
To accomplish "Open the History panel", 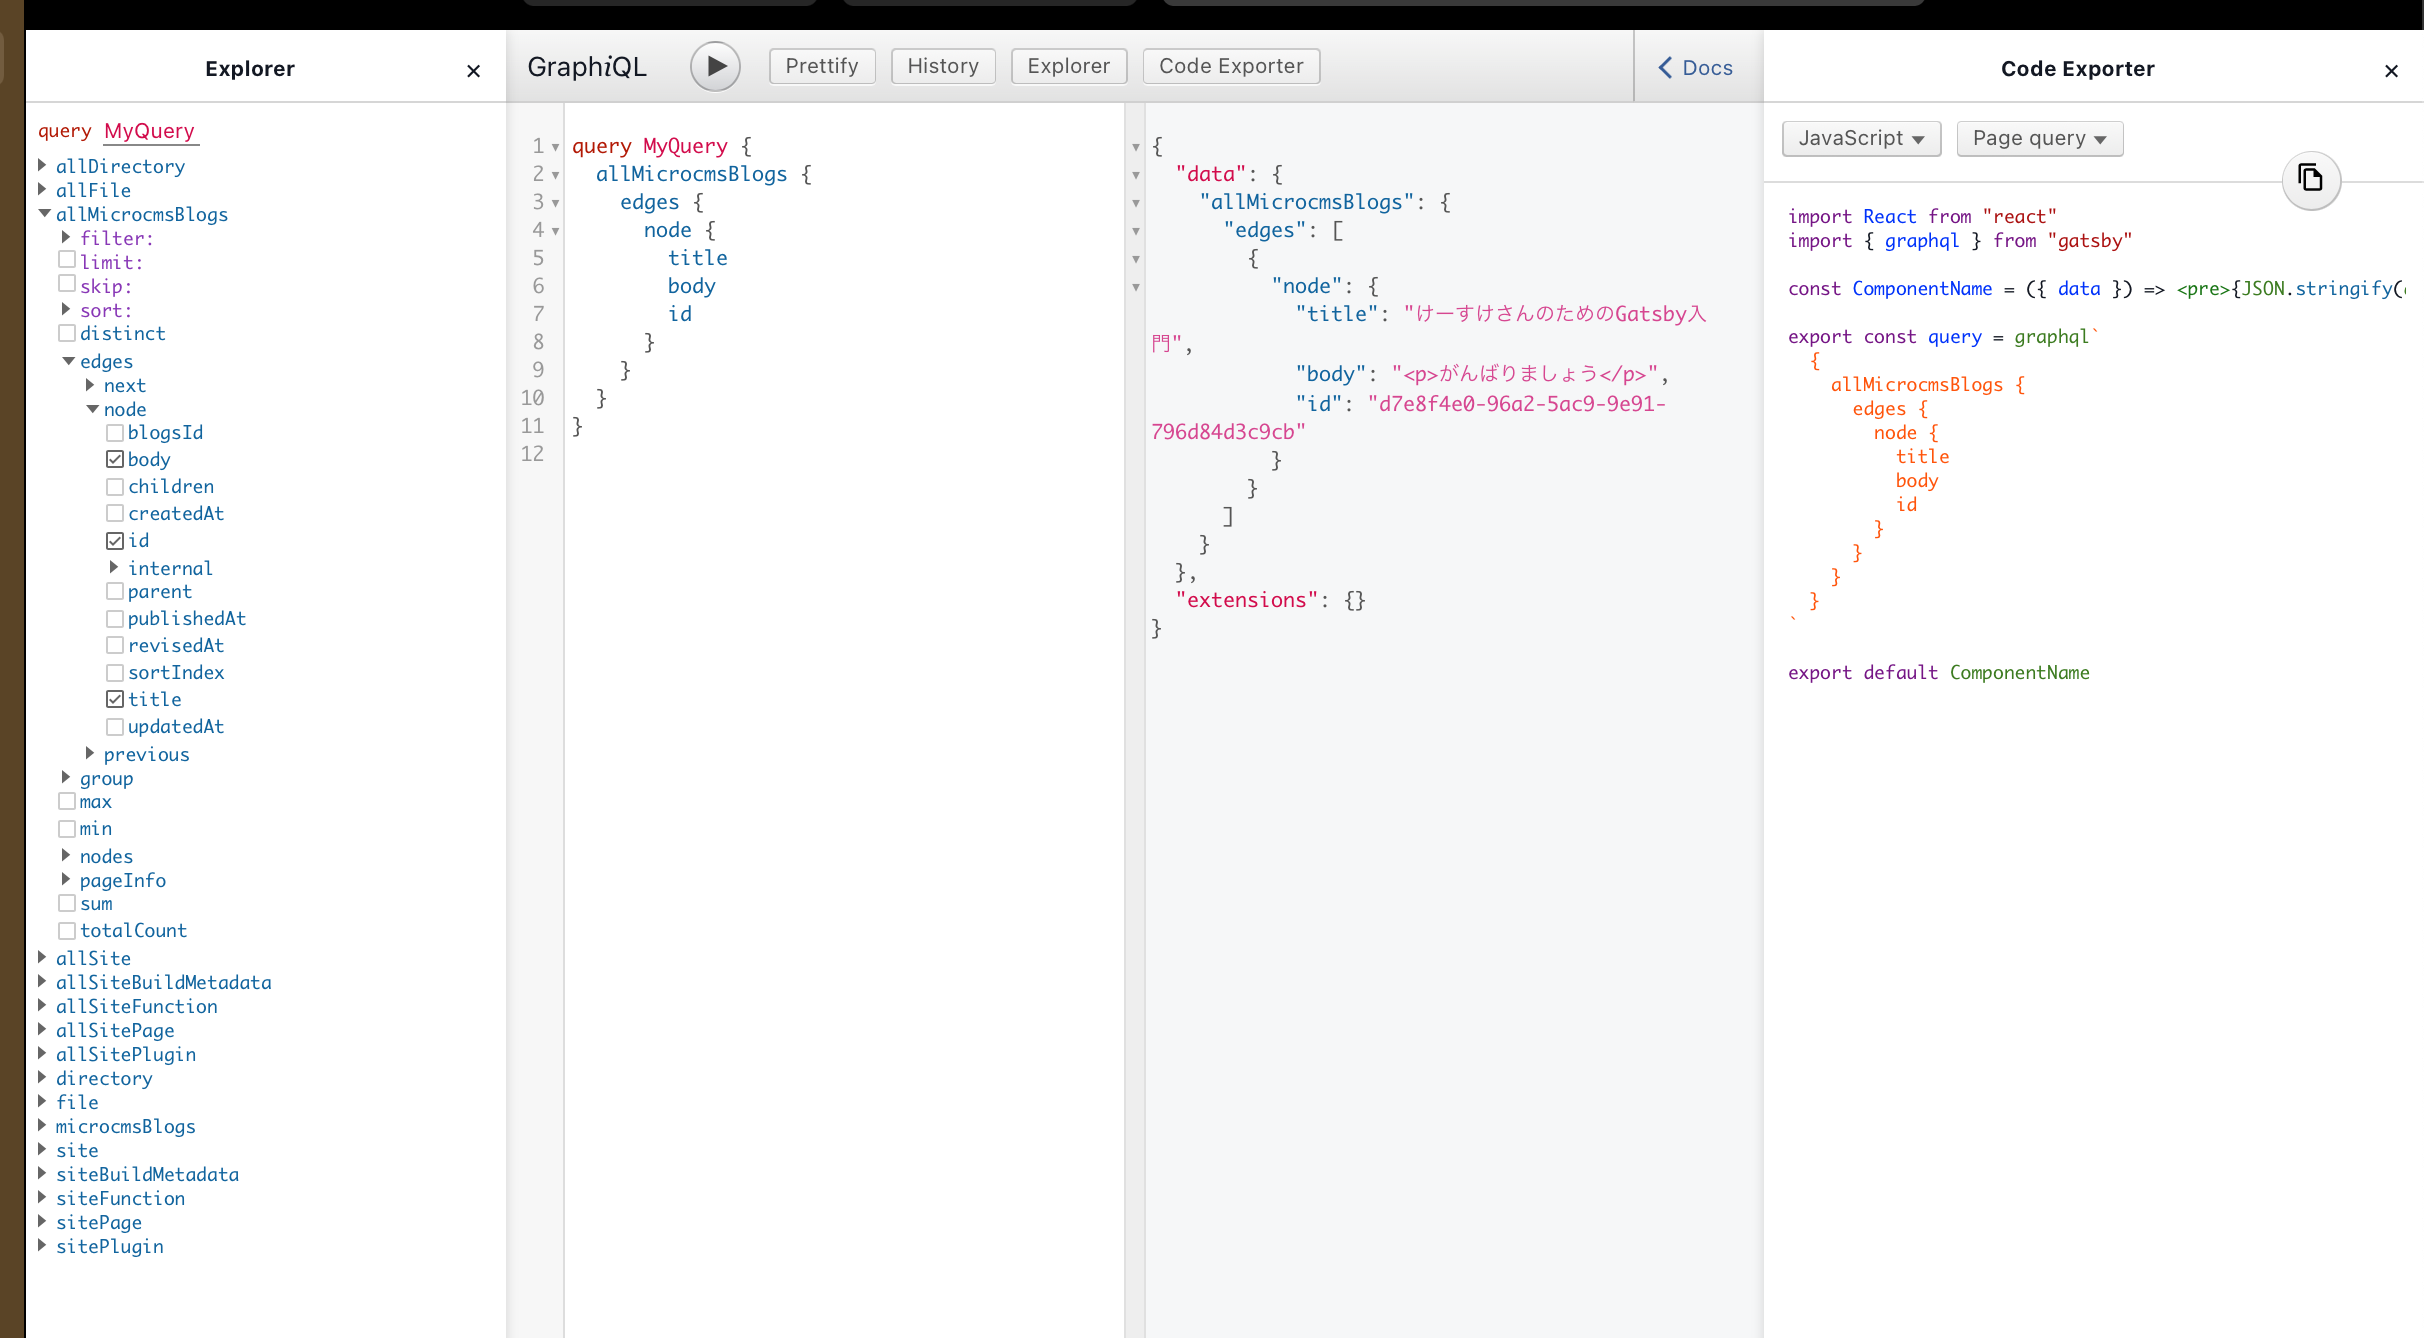I will 942,66.
